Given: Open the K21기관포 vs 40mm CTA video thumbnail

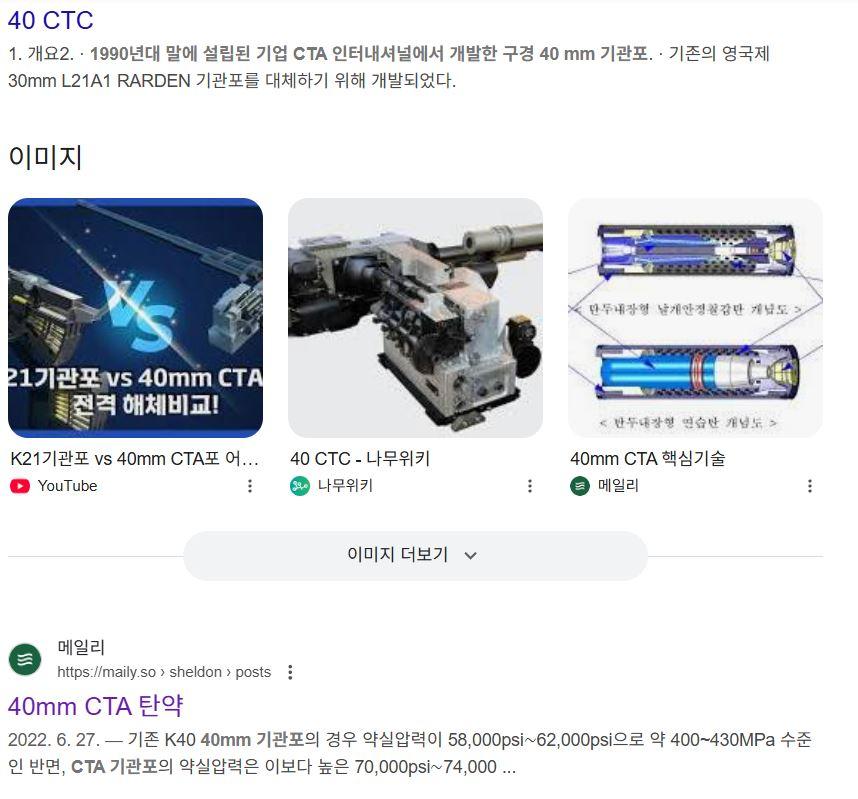Looking at the screenshot, I should pos(135,318).
